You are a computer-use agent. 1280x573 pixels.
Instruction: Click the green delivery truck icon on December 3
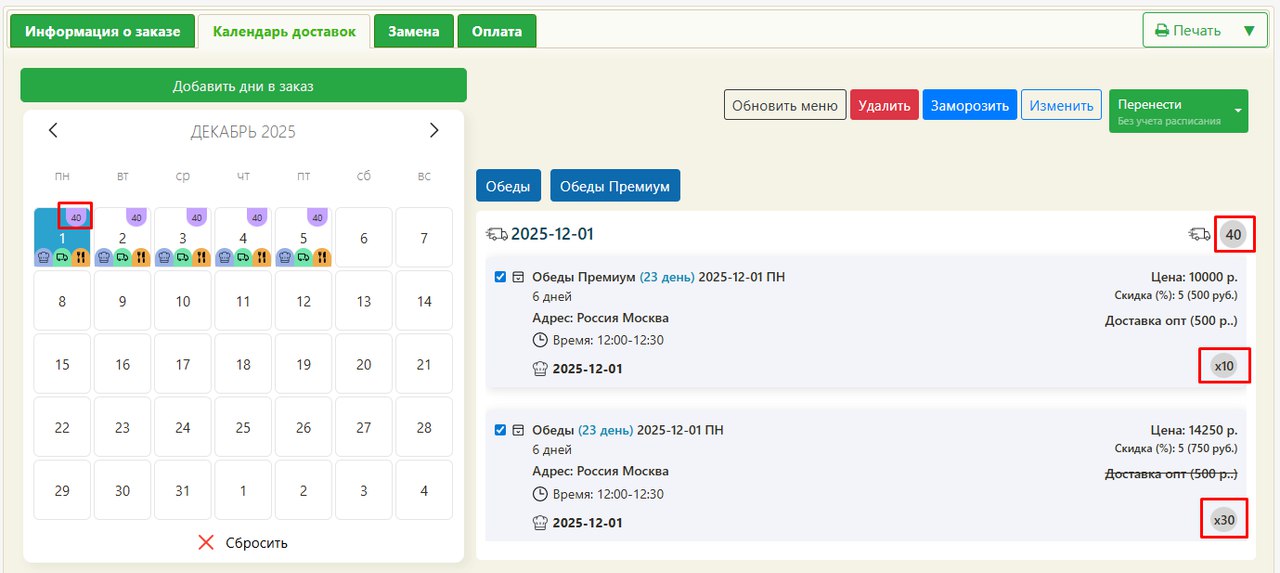click(182, 257)
